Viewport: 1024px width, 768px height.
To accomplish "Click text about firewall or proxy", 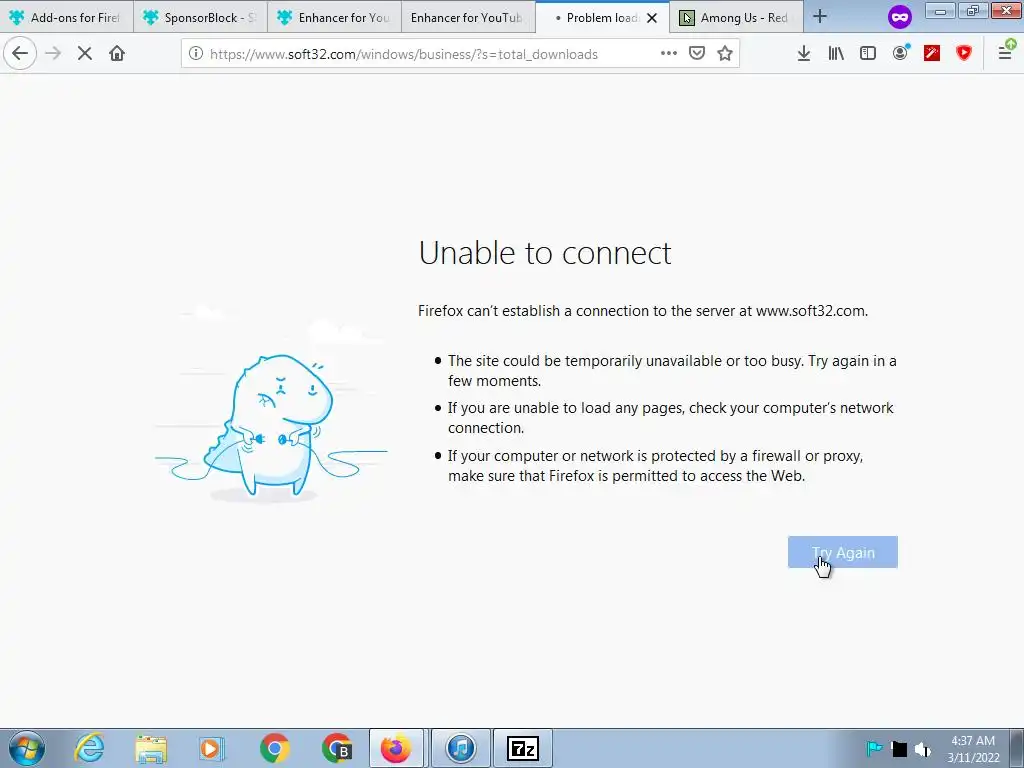I will point(655,466).
